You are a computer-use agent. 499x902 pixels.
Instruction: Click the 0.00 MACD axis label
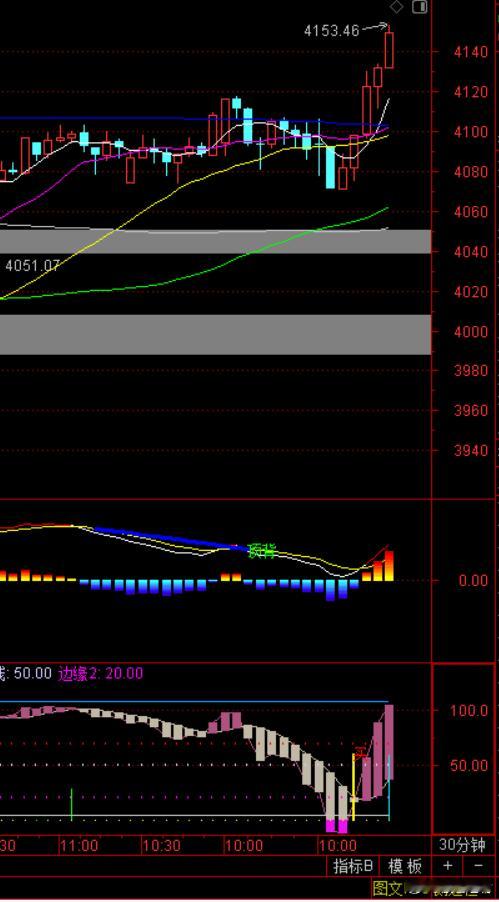[x=473, y=580]
